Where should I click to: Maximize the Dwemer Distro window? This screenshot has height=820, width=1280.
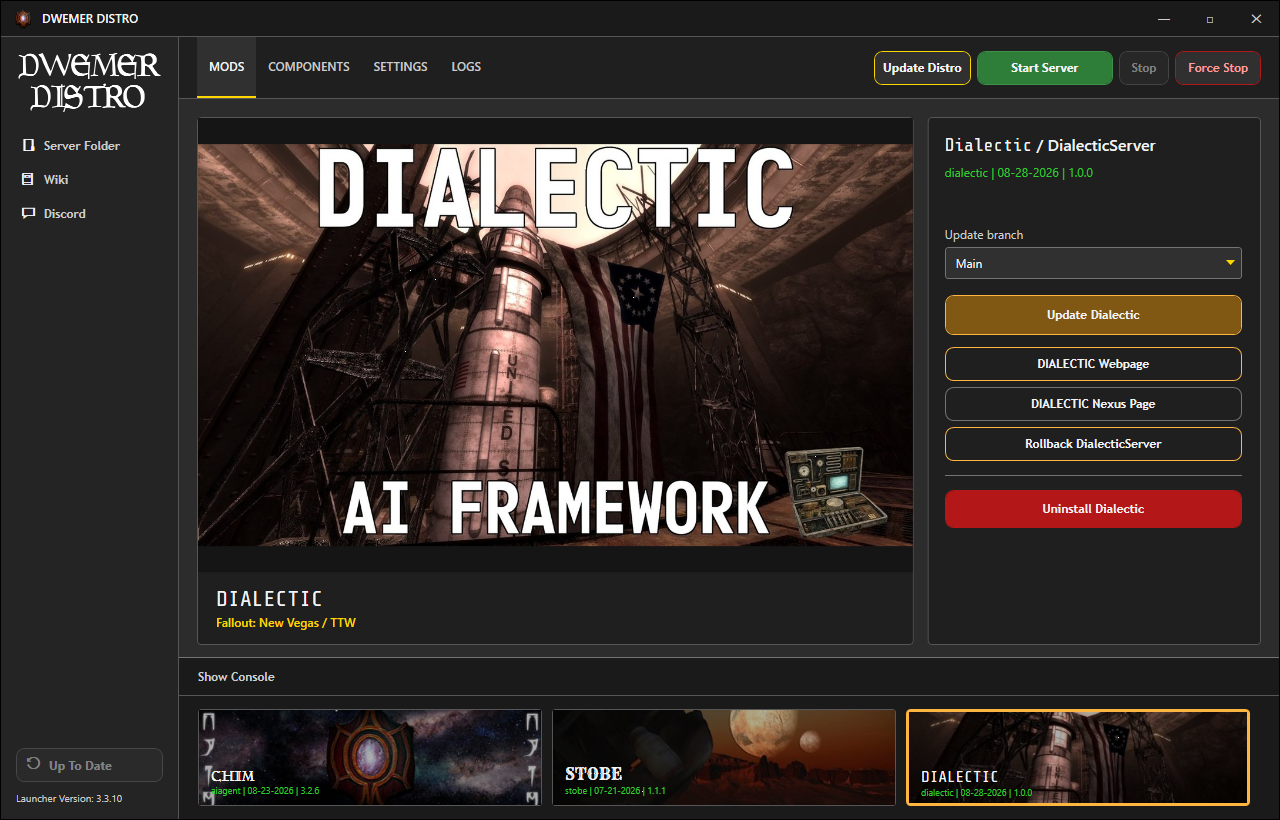[x=1210, y=18]
